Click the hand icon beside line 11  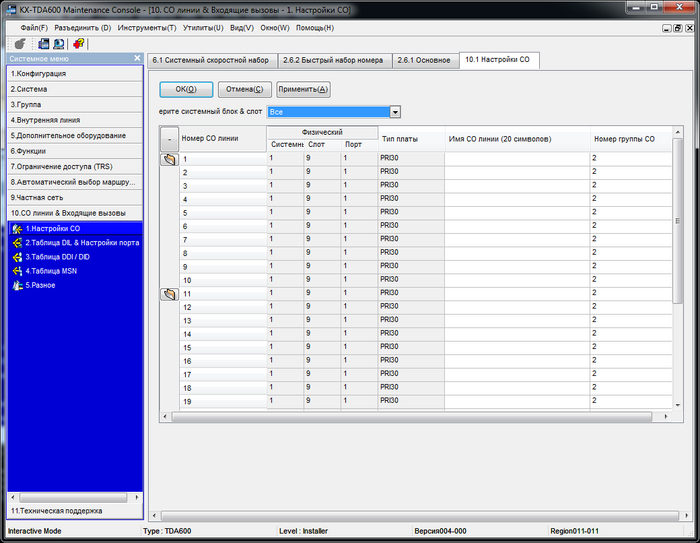click(x=169, y=294)
